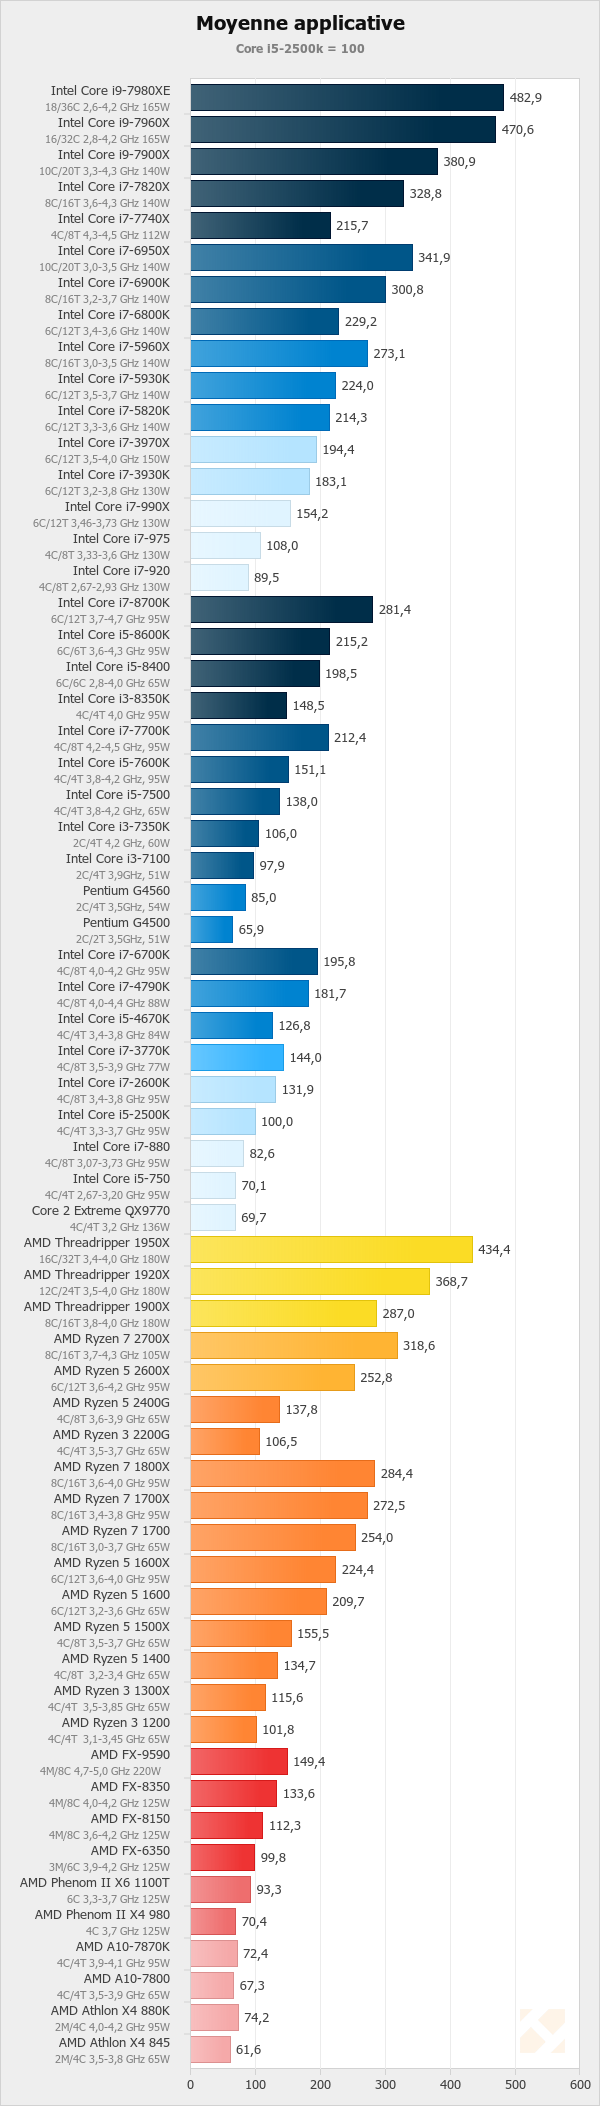
Task: Select the AMD Ryzen 7 1800X orange bar
Action: 282,1473
